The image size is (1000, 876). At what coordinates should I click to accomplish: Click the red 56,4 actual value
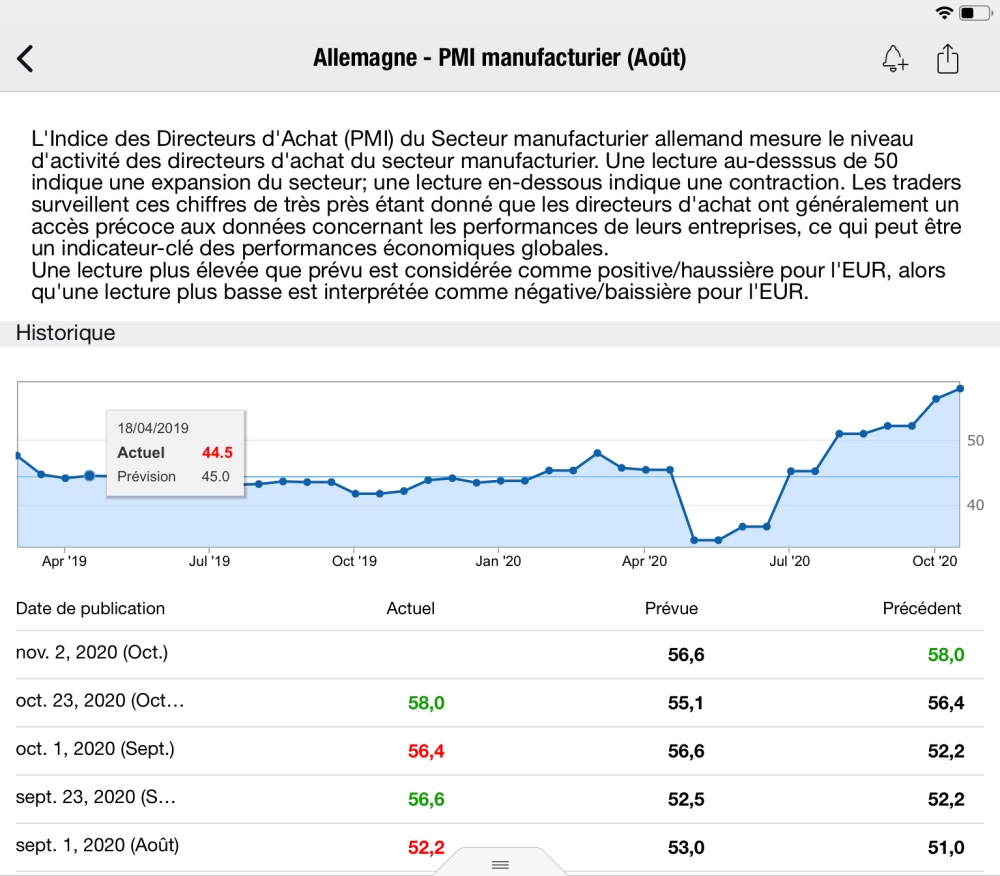426,751
